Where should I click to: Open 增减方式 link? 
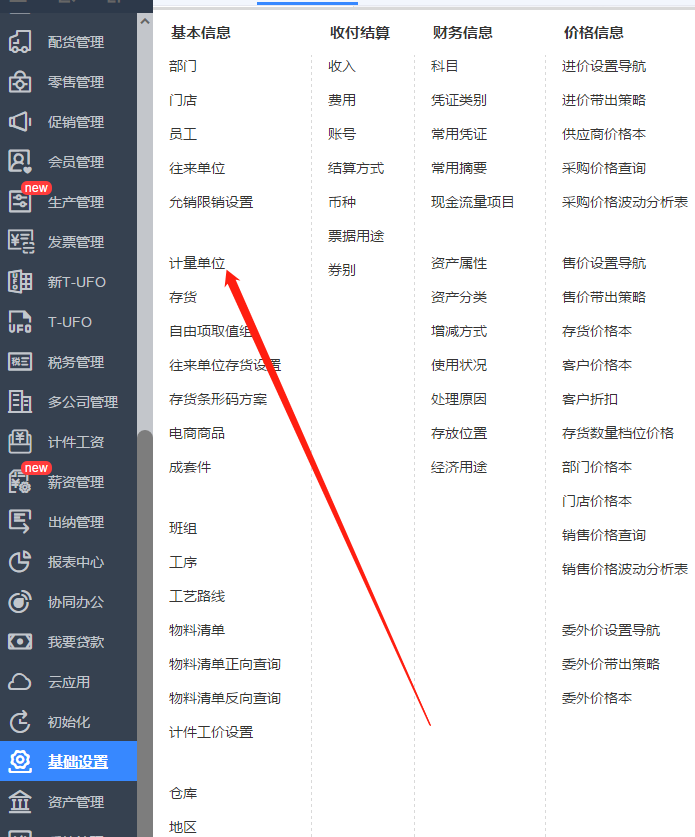click(459, 331)
